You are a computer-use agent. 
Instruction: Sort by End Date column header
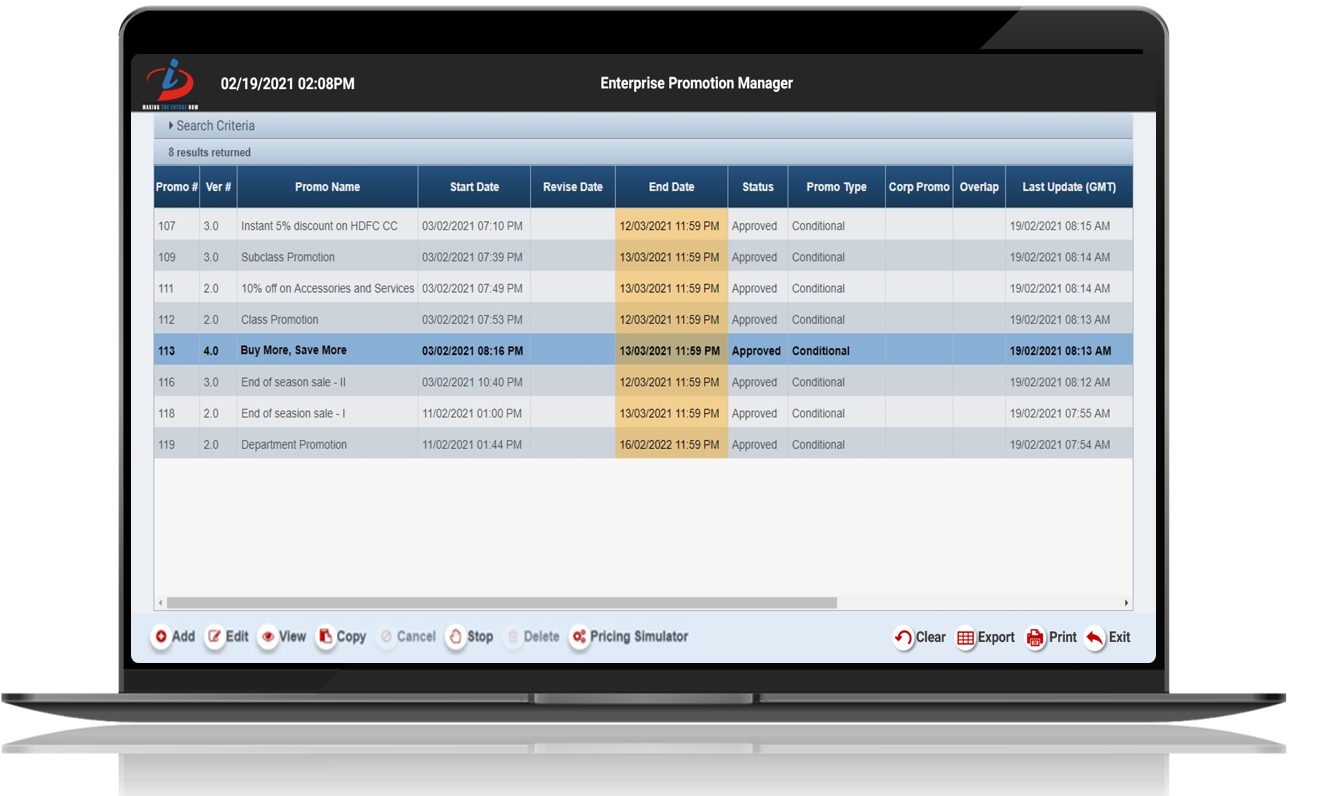(671, 187)
